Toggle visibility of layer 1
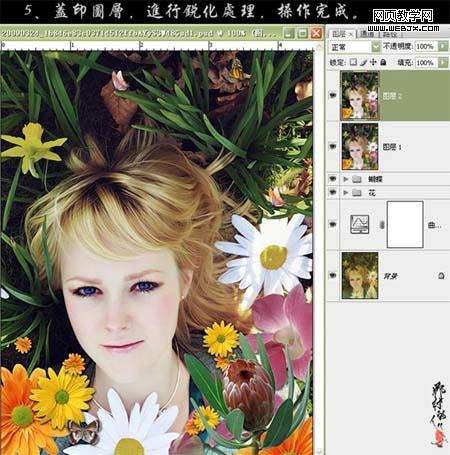Viewport: 450px width, 455px height. click(x=333, y=146)
